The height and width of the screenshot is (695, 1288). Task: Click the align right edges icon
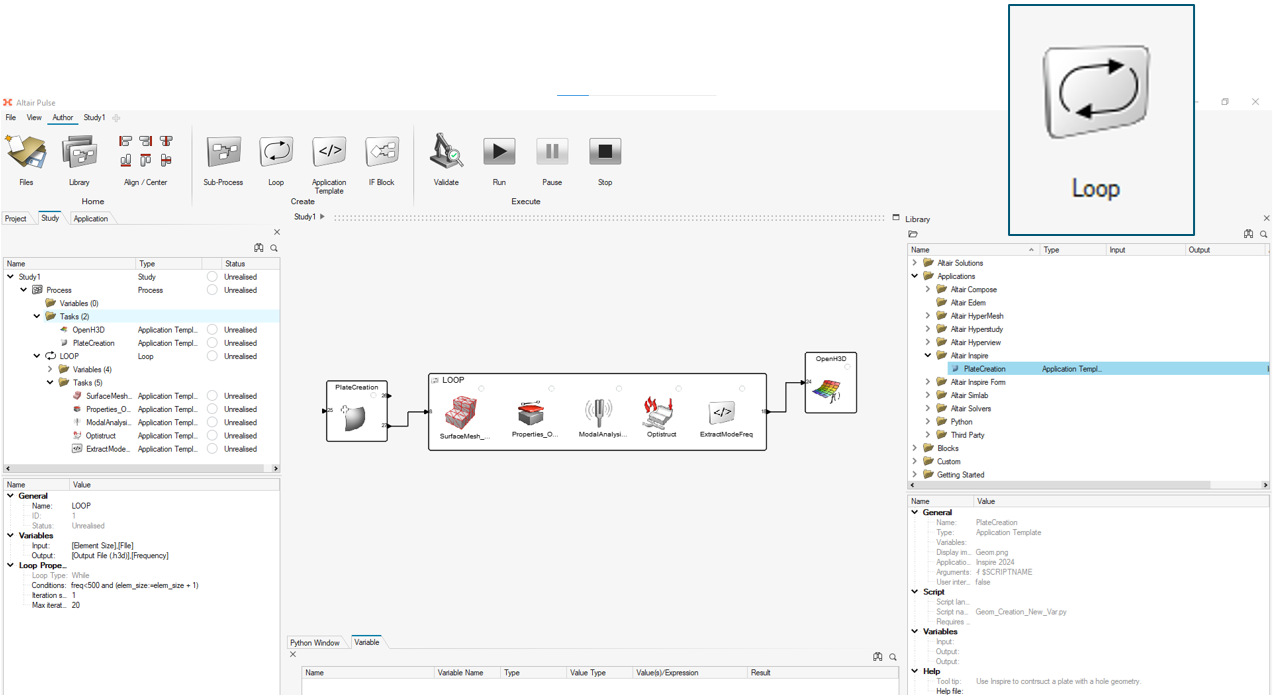(x=146, y=142)
